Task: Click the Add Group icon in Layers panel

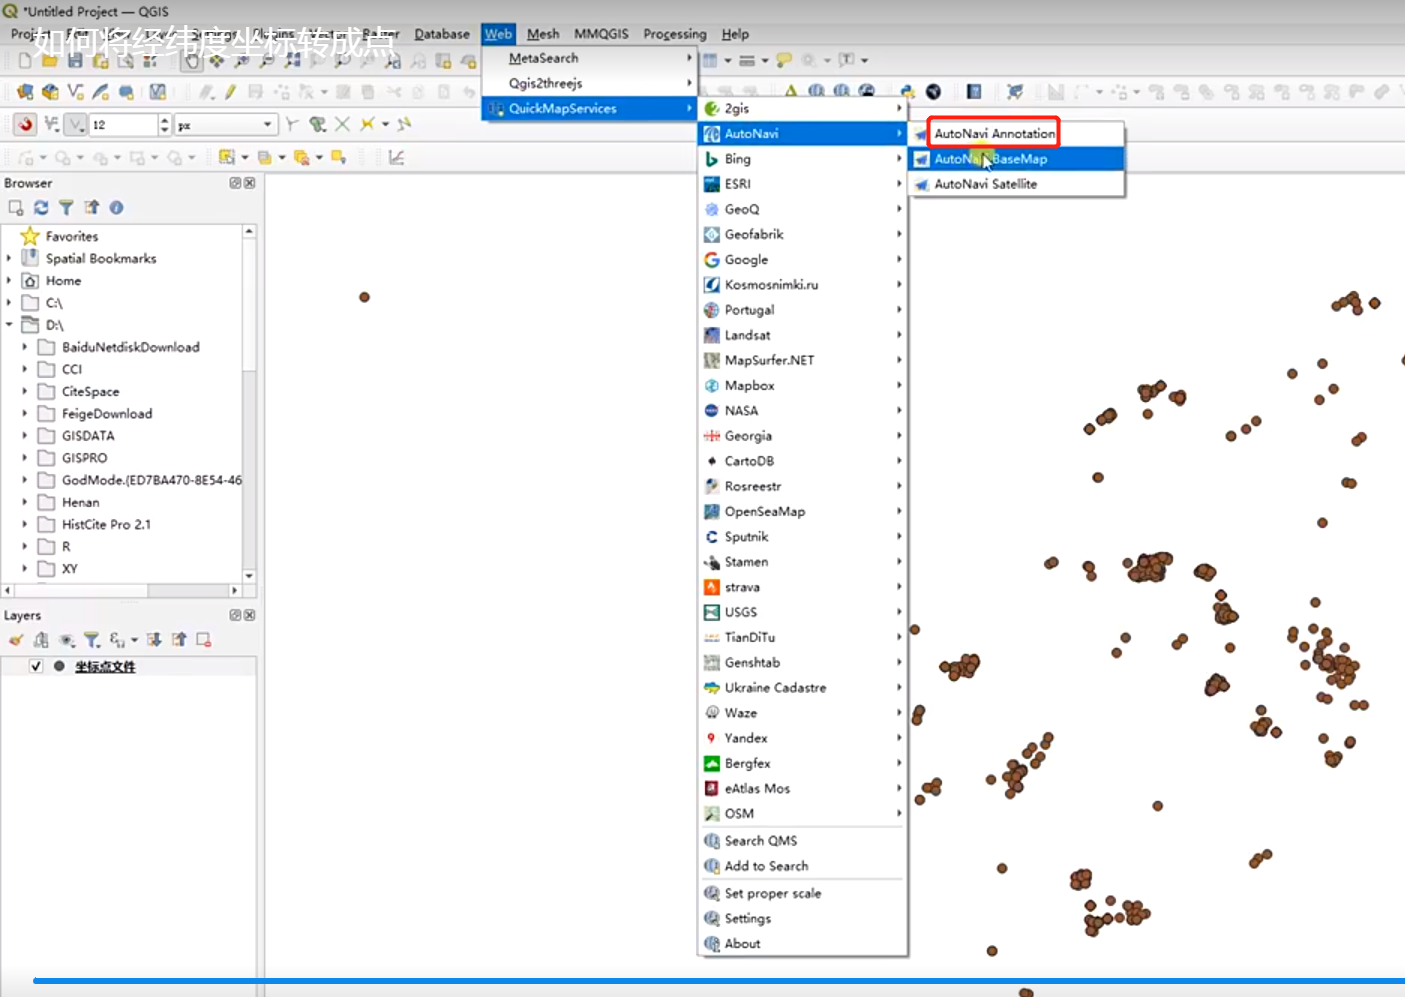Action: tap(41, 640)
